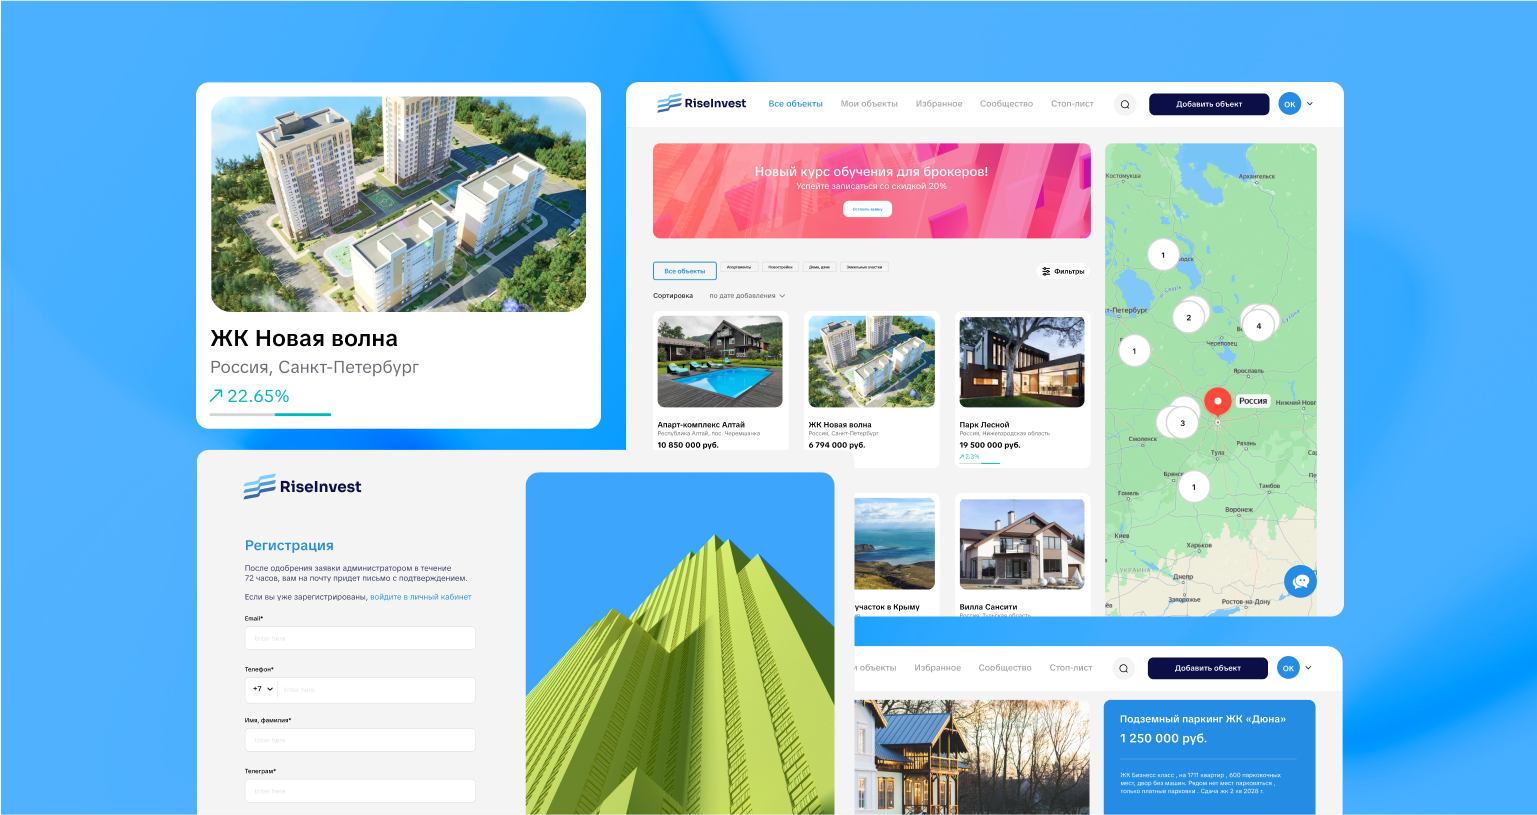This screenshot has width=1537, height=815.
Task: Select map cluster marker numbered 4
Action: [x=1258, y=326]
